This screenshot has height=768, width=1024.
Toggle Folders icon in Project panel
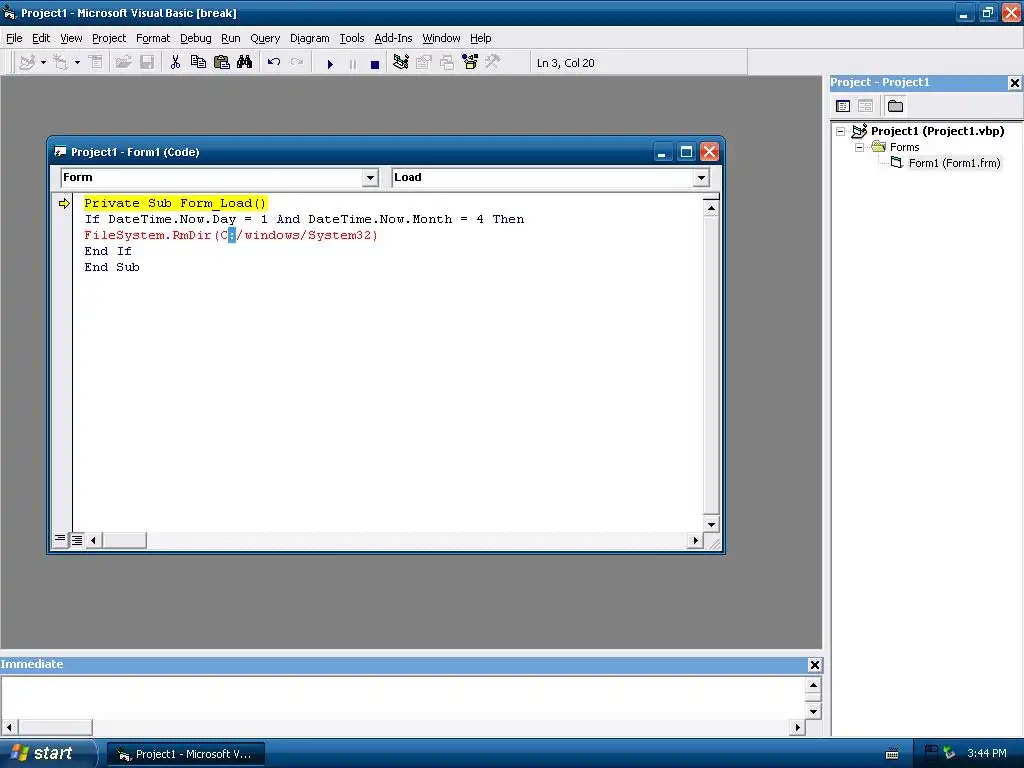tap(895, 106)
